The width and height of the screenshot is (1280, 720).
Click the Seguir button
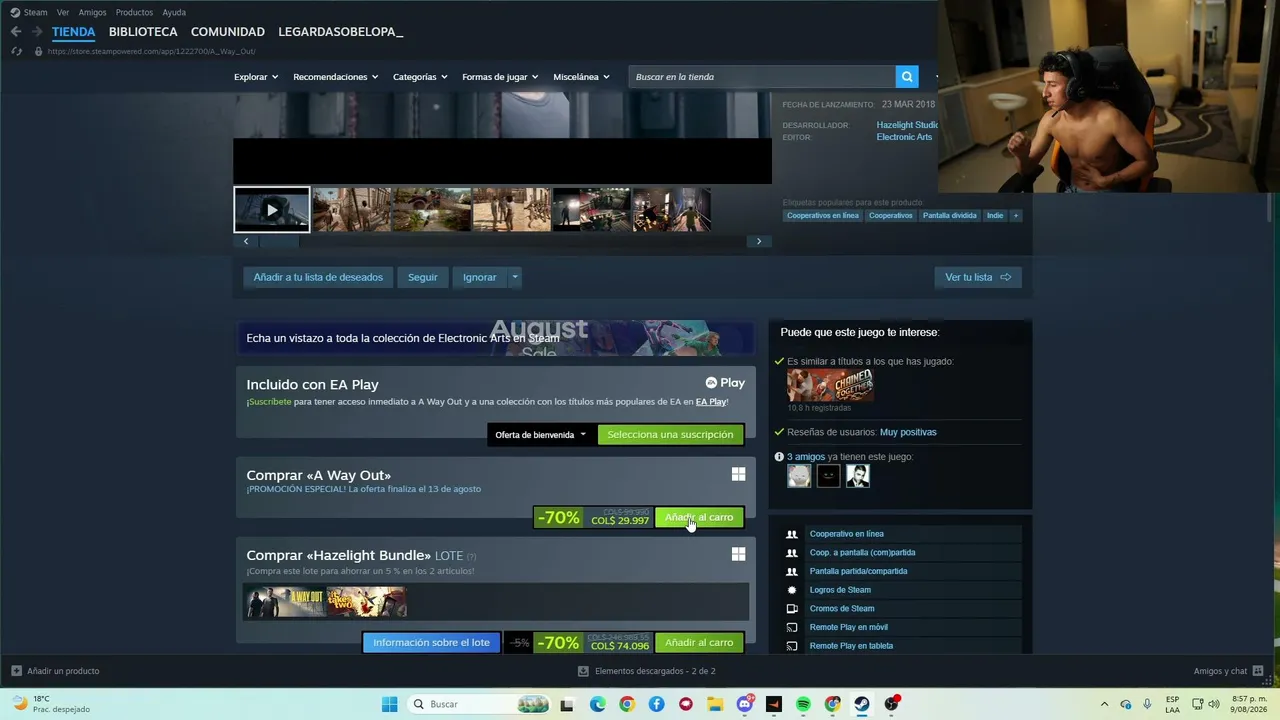(422, 277)
